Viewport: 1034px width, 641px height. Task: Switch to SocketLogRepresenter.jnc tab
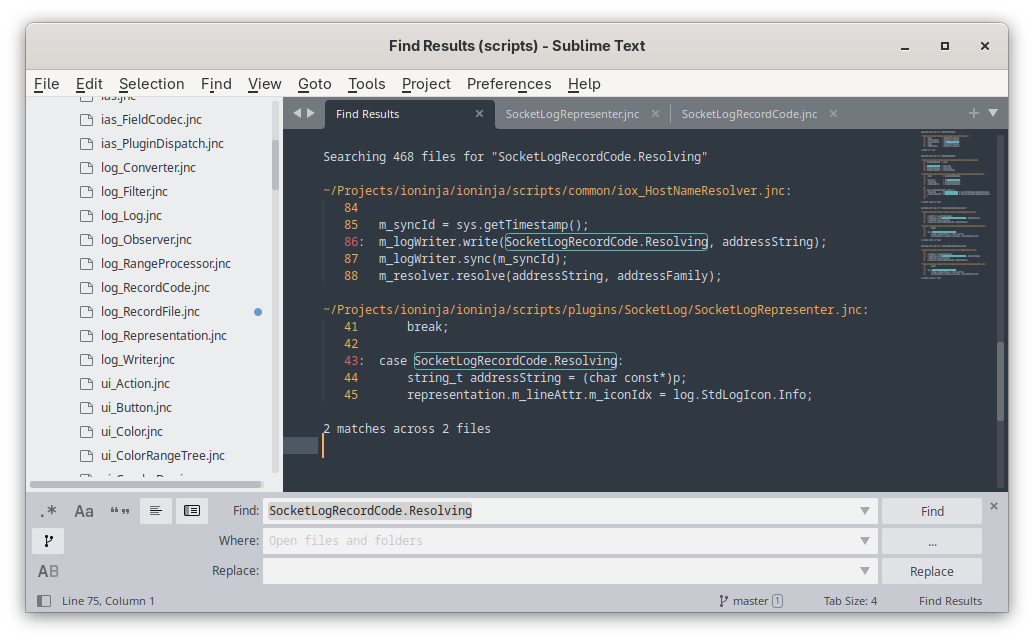pyautogui.click(x=572, y=114)
